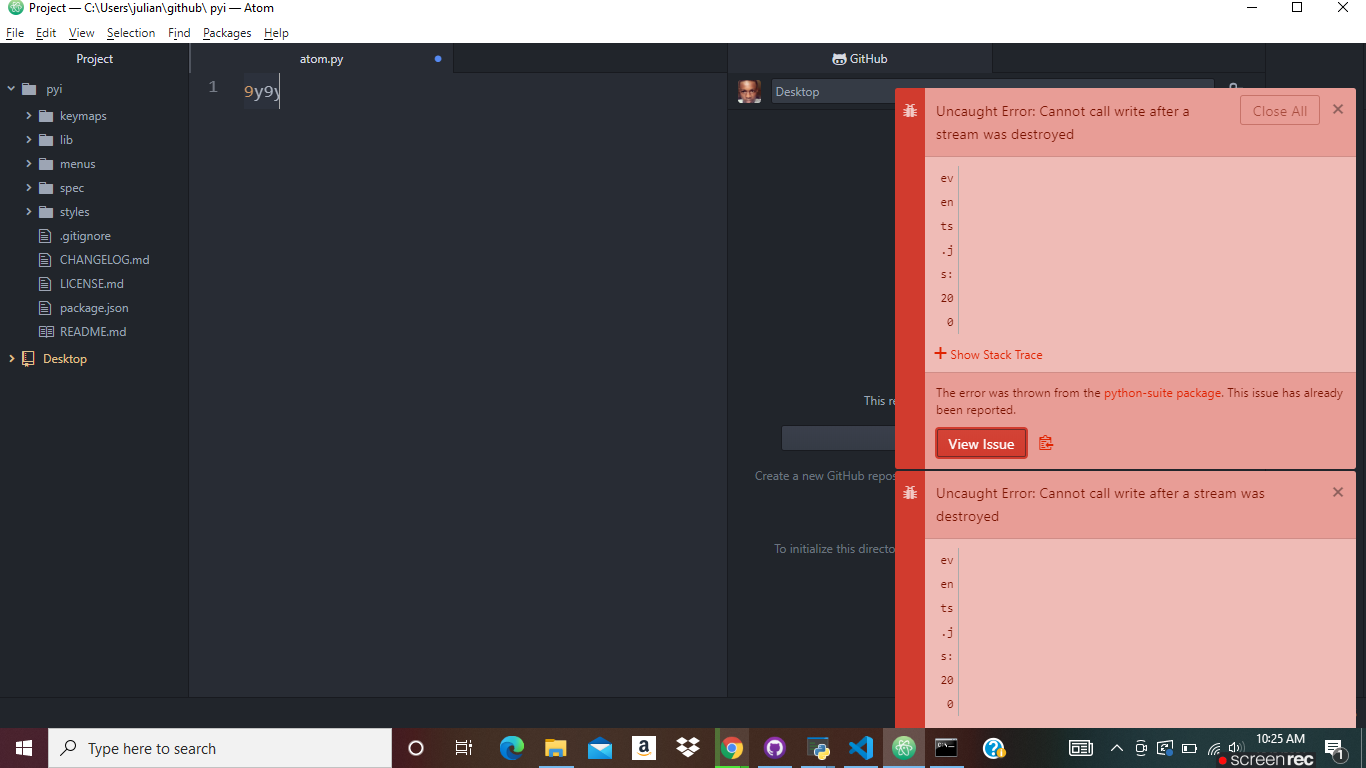
Task: Click the copy issue report icon beside View Issue
Action: [1045, 442]
